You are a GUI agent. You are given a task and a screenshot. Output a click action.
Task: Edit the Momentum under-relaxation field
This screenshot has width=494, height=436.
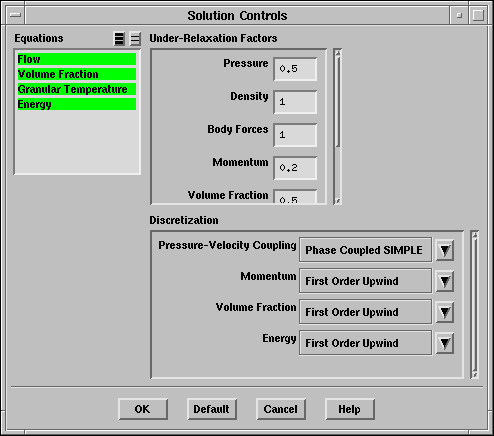coord(295,168)
